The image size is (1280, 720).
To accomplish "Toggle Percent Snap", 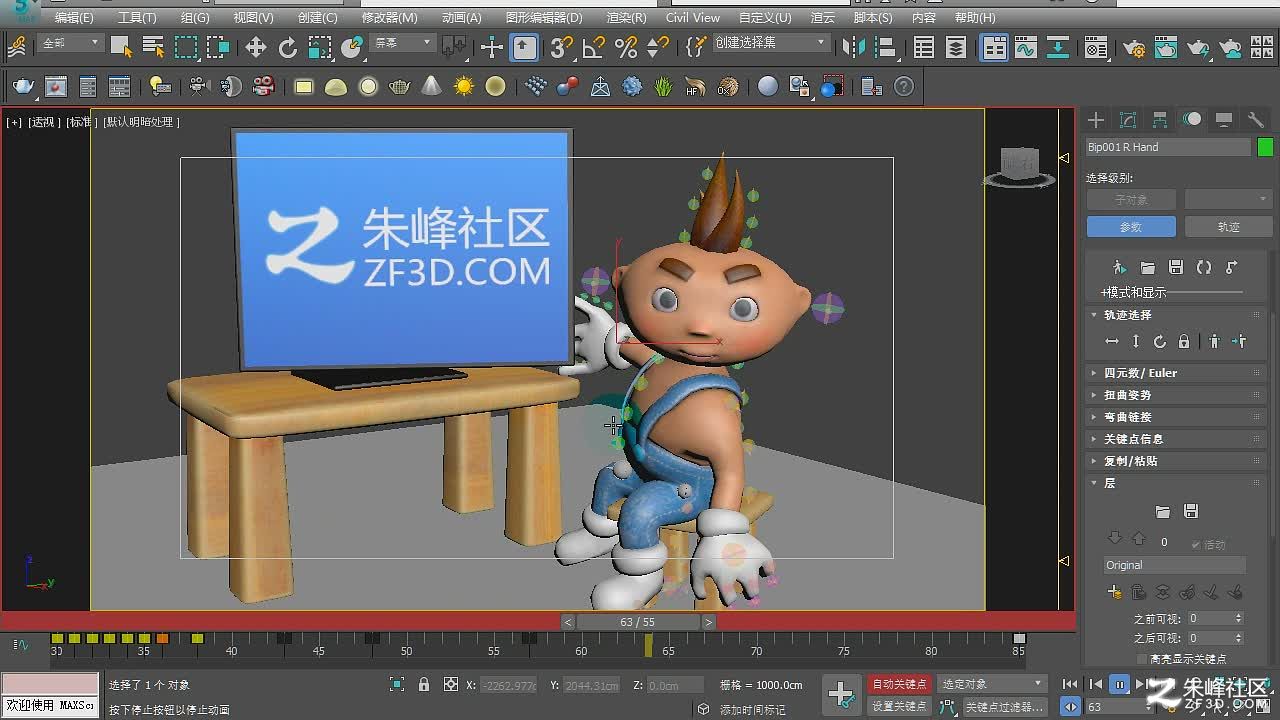I will [626, 47].
